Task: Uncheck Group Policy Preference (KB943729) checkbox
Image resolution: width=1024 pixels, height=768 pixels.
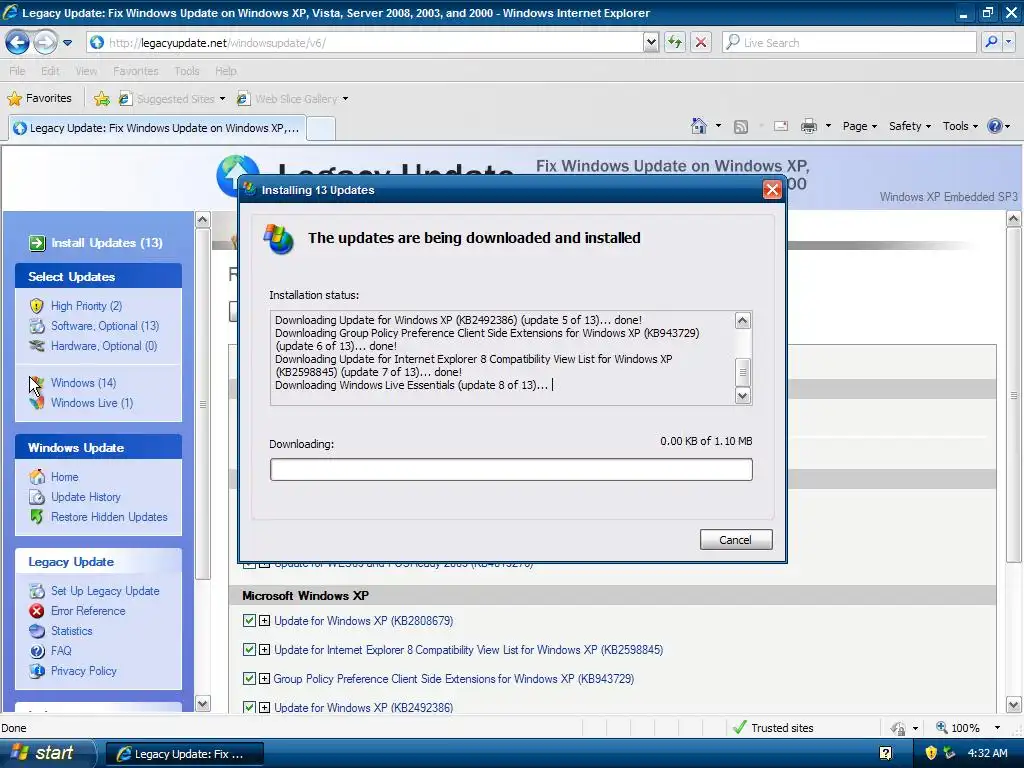Action: (x=249, y=679)
